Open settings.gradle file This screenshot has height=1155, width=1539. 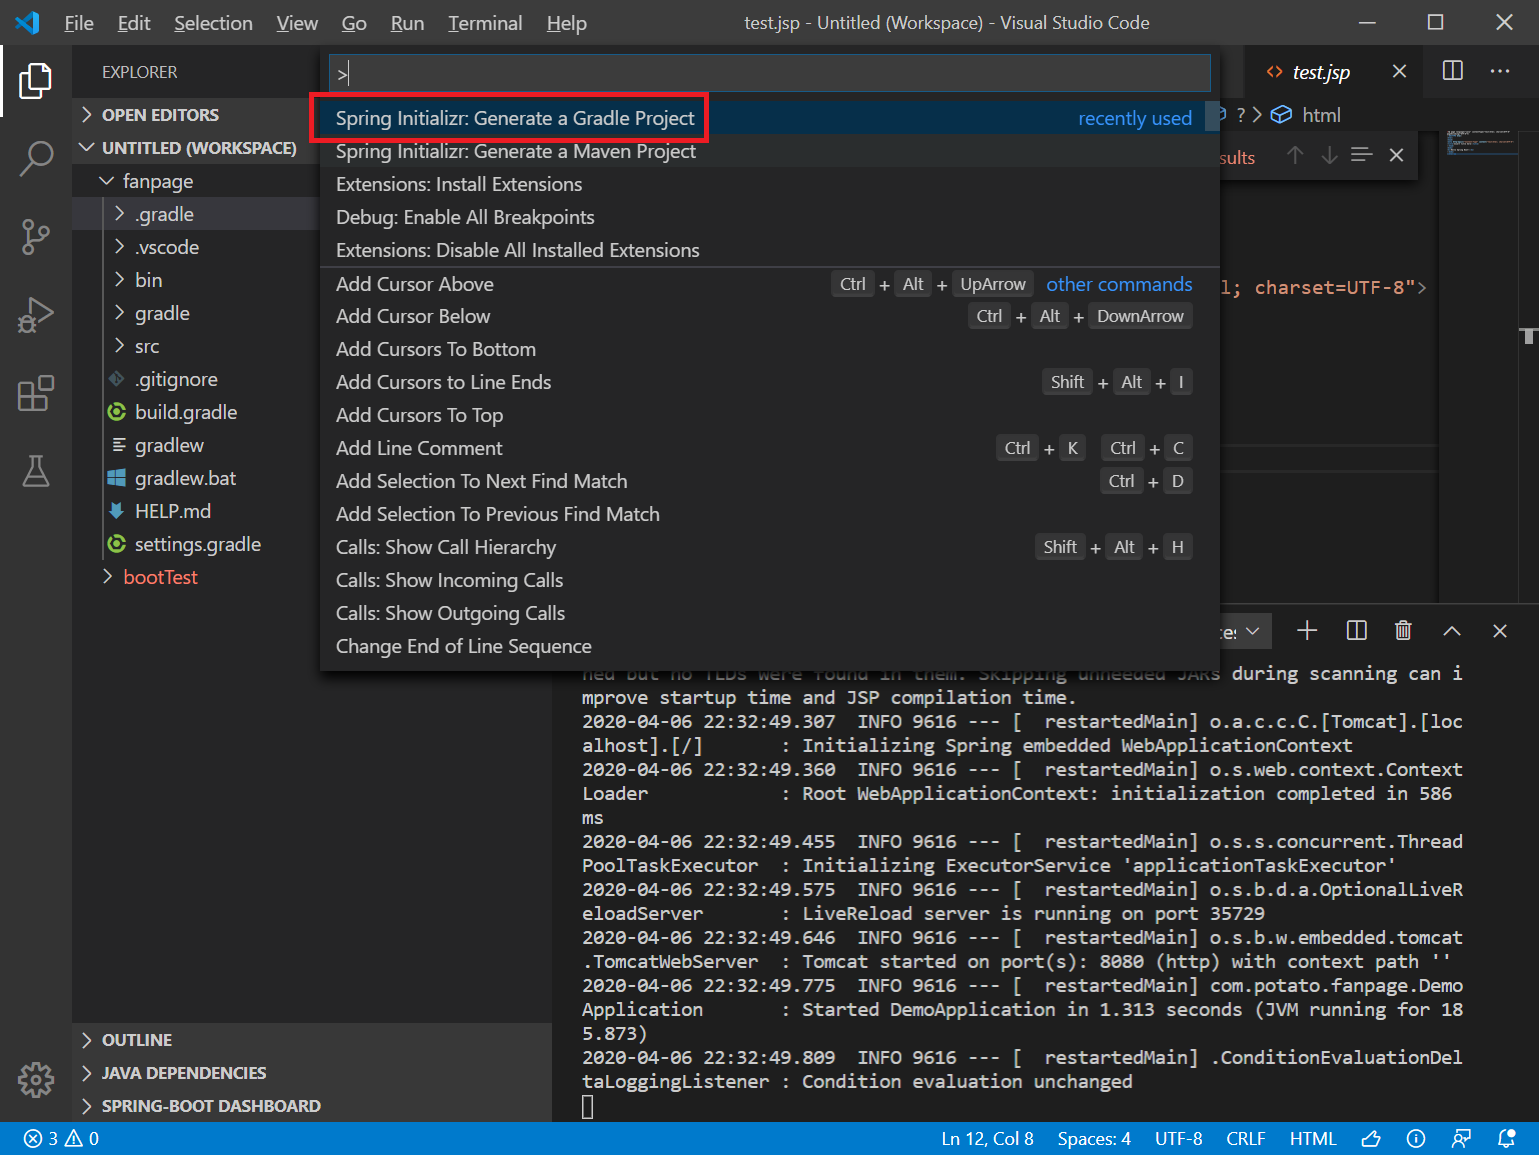(x=196, y=544)
